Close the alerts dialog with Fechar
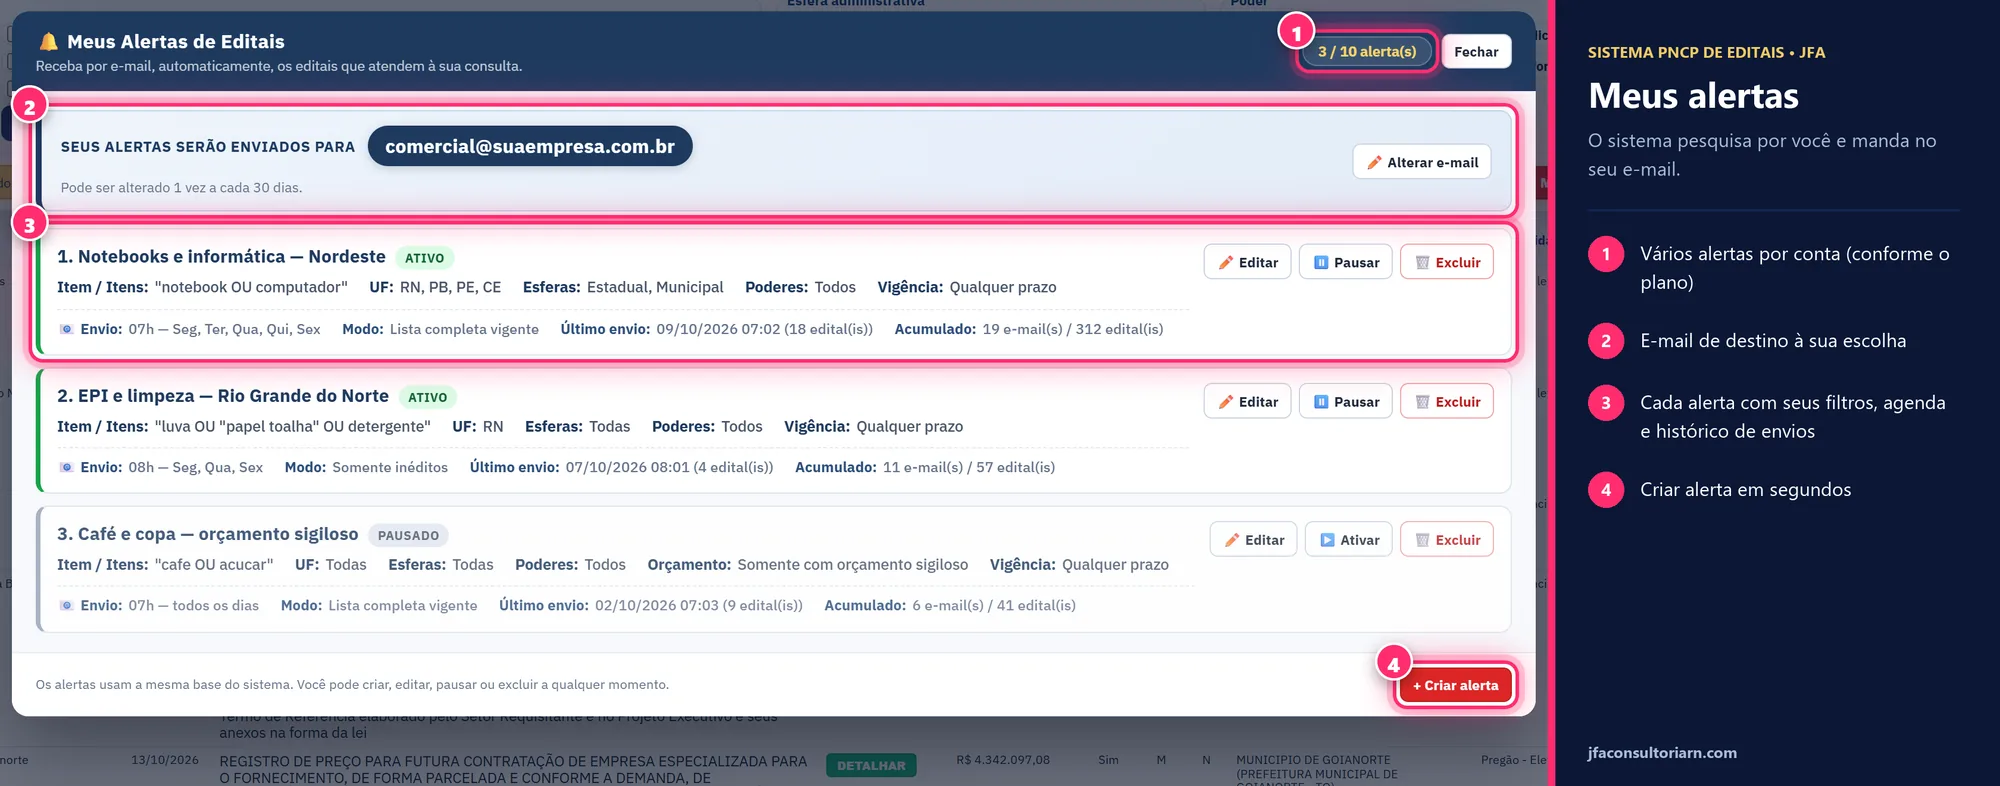 click(x=1476, y=52)
